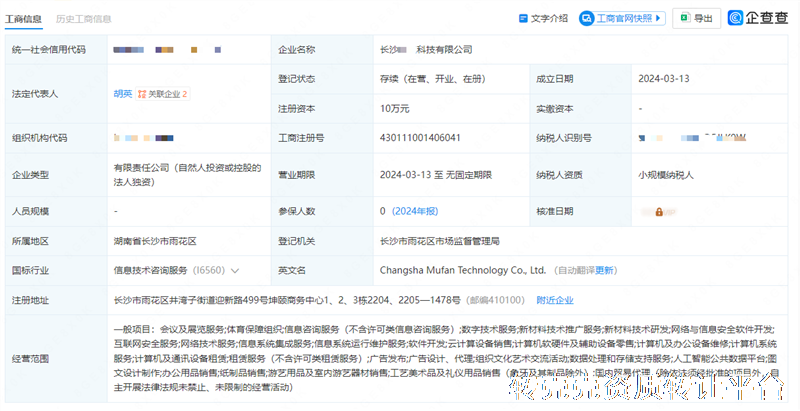Screen dimensions: 800x411
Task: Select business term 2024-03-13 至 无固定期限
Action: coord(436,175)
